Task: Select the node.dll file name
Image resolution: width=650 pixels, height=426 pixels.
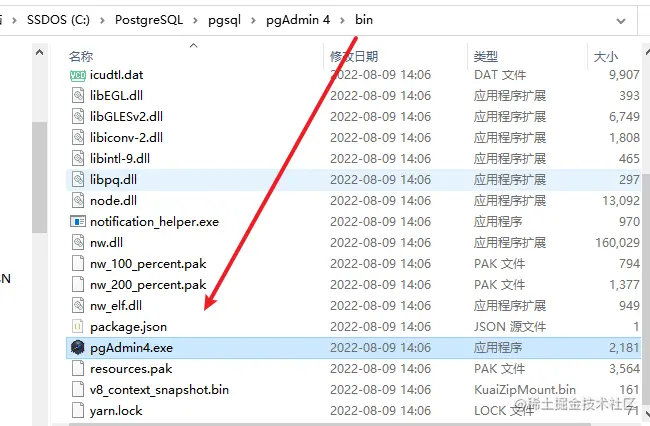Action: tap(113, 201)
